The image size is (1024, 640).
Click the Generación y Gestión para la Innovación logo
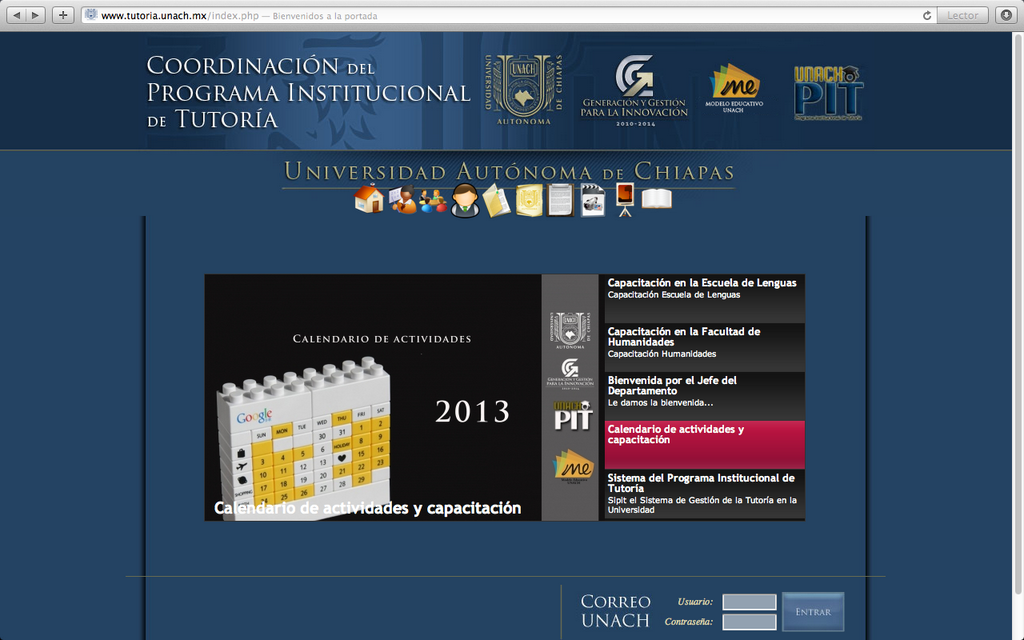click(634, 90)
